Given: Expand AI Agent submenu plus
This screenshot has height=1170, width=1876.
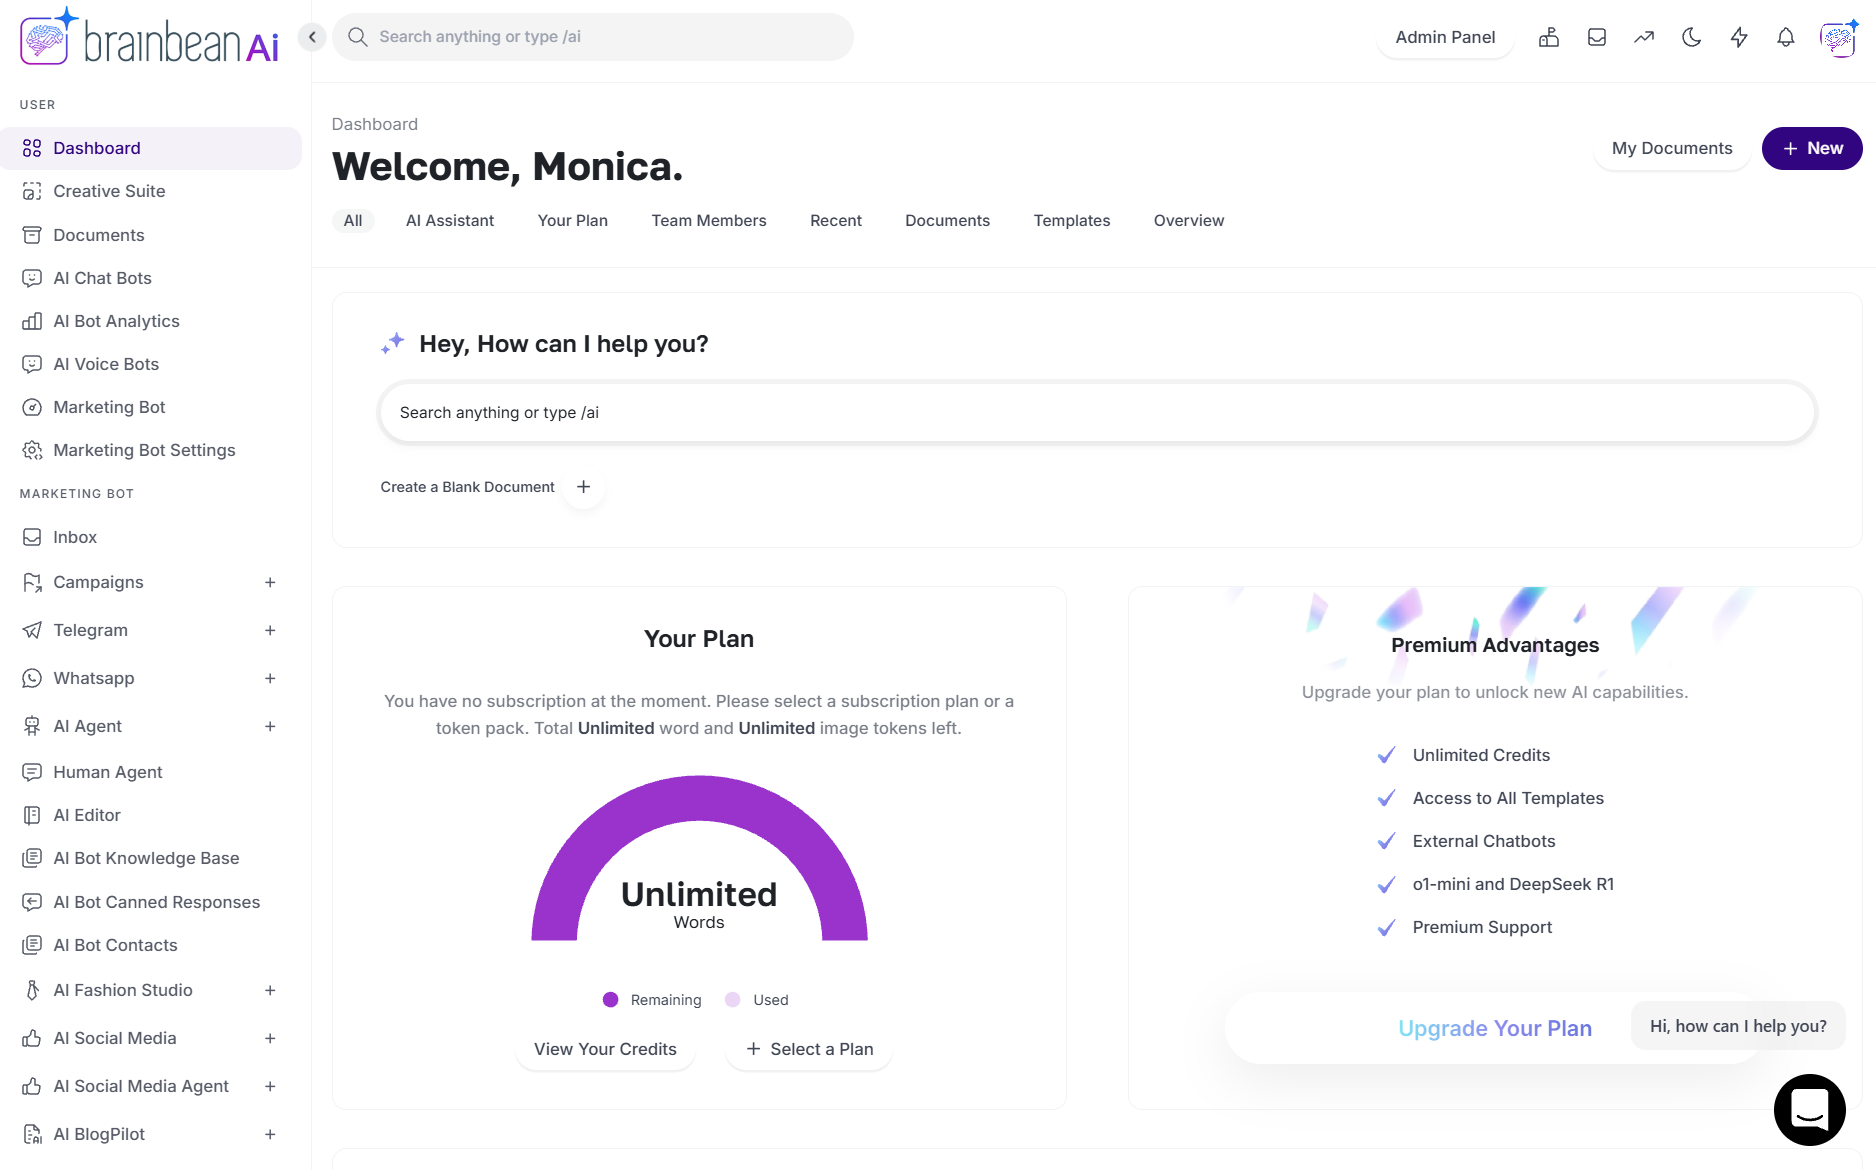Looking at the screenshot, I should point(270,726).
